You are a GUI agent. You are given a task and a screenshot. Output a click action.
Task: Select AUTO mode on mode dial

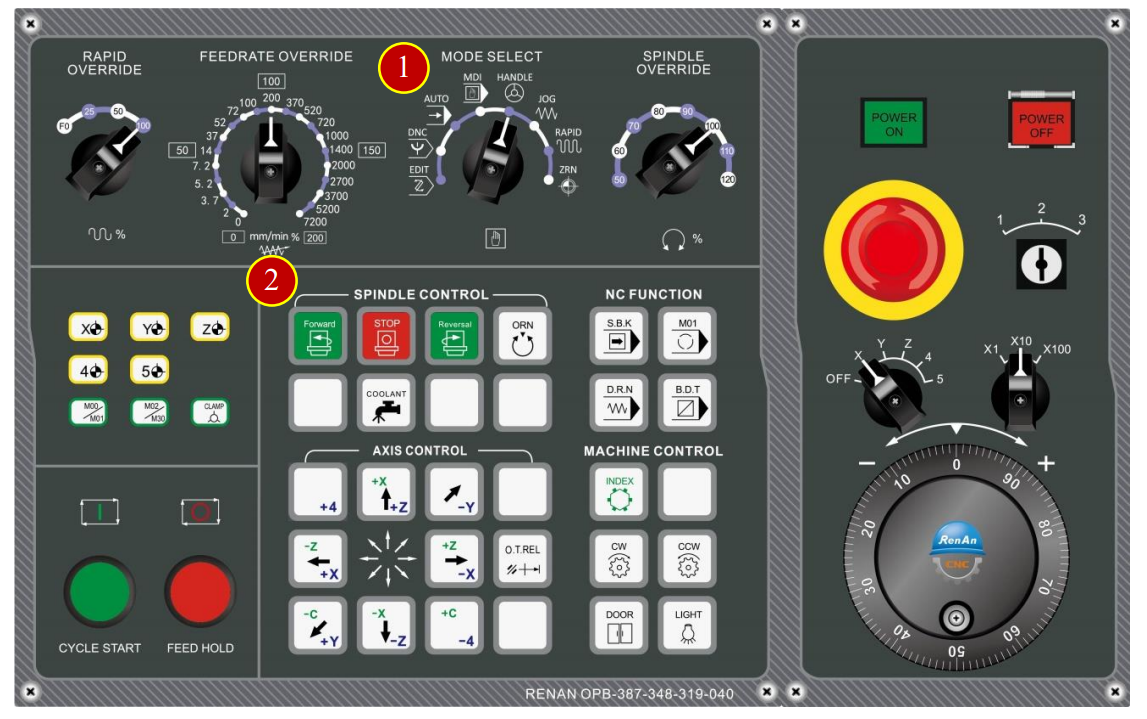pyautogui.click(x=437, y=109)
